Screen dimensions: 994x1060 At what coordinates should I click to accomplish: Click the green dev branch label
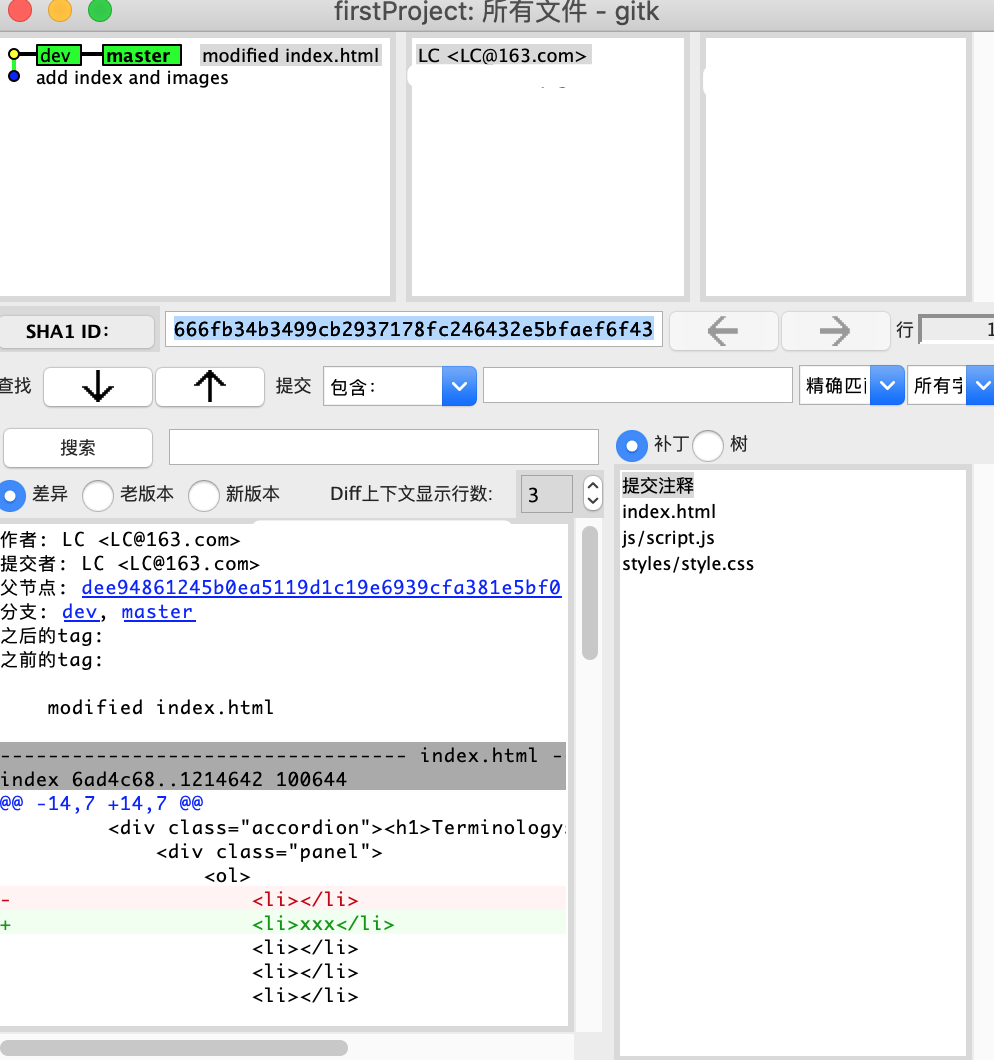click(x=57, y=56)
